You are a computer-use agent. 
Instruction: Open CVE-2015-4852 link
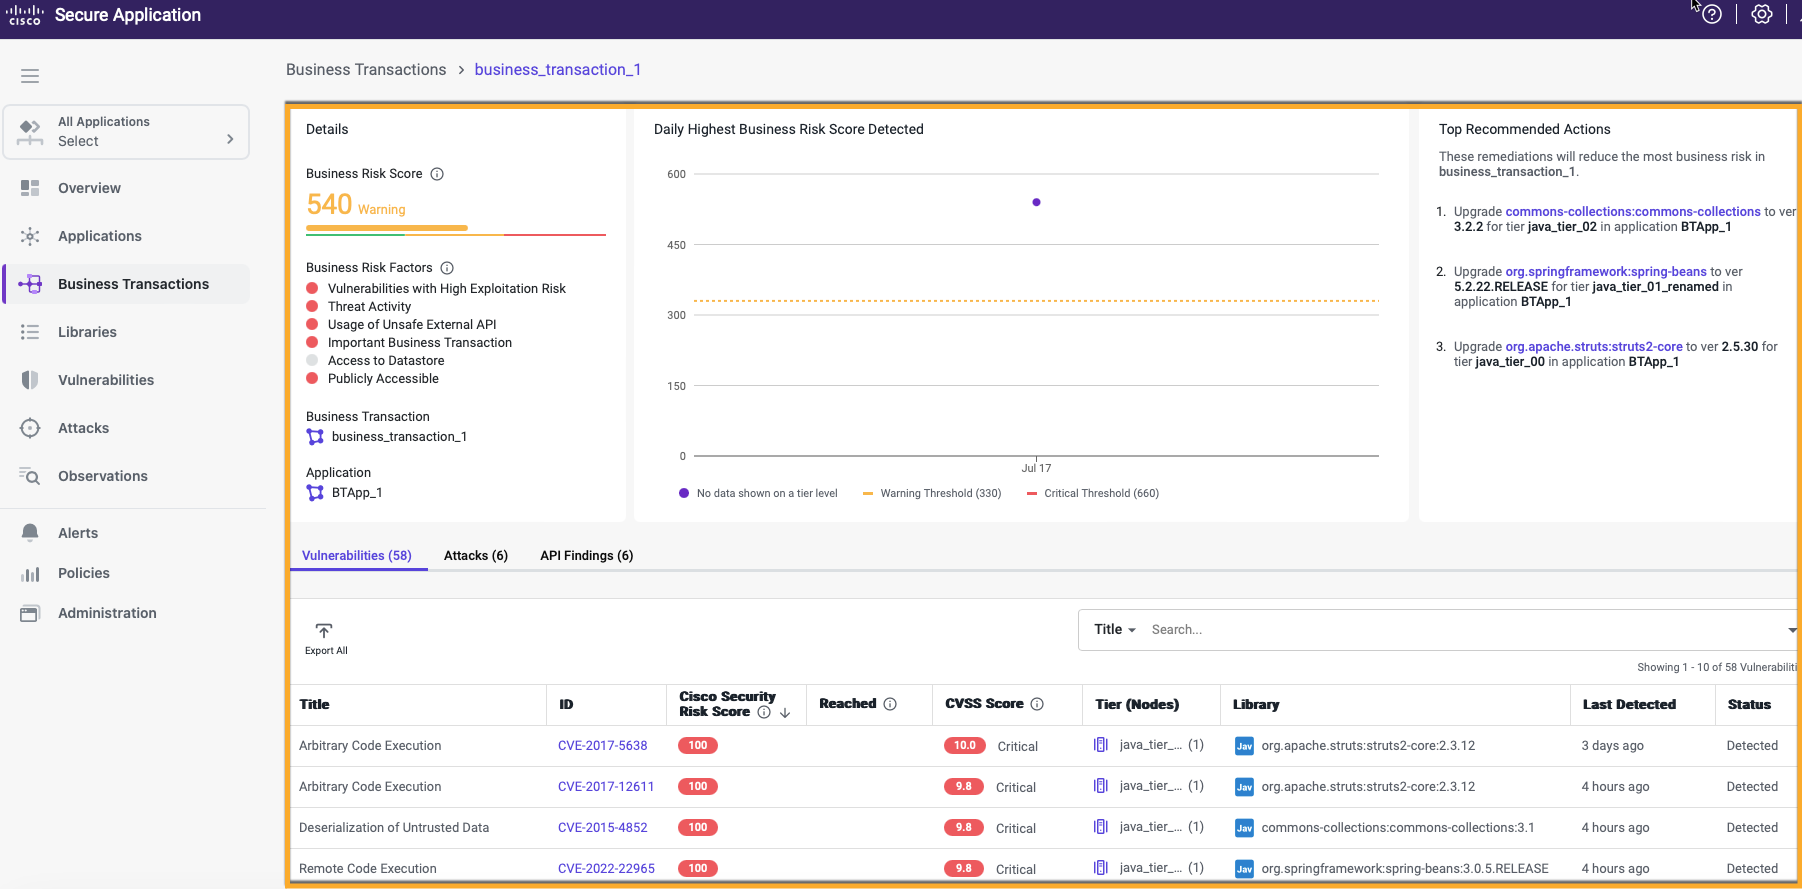click(603, 828)
